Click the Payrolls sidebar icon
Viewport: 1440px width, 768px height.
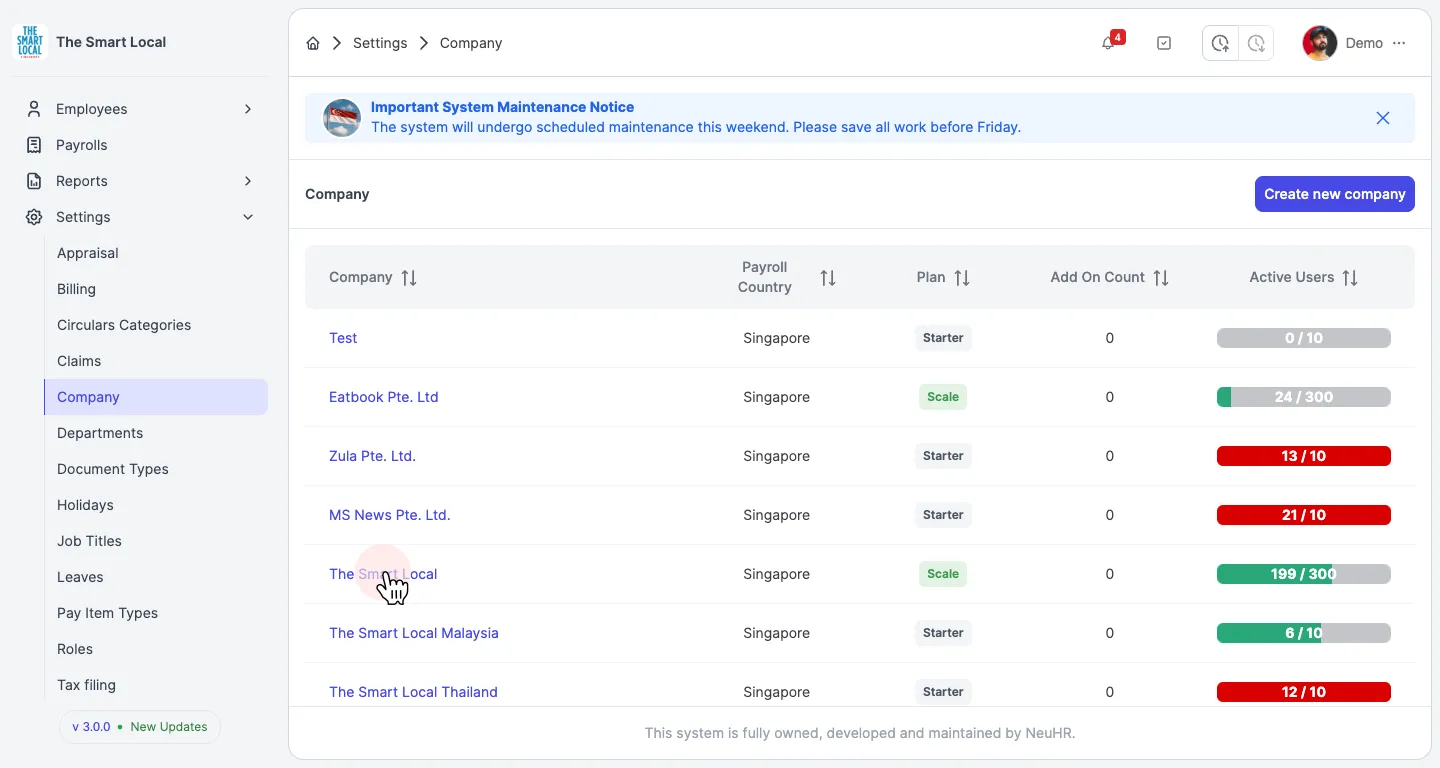(34, 145)
